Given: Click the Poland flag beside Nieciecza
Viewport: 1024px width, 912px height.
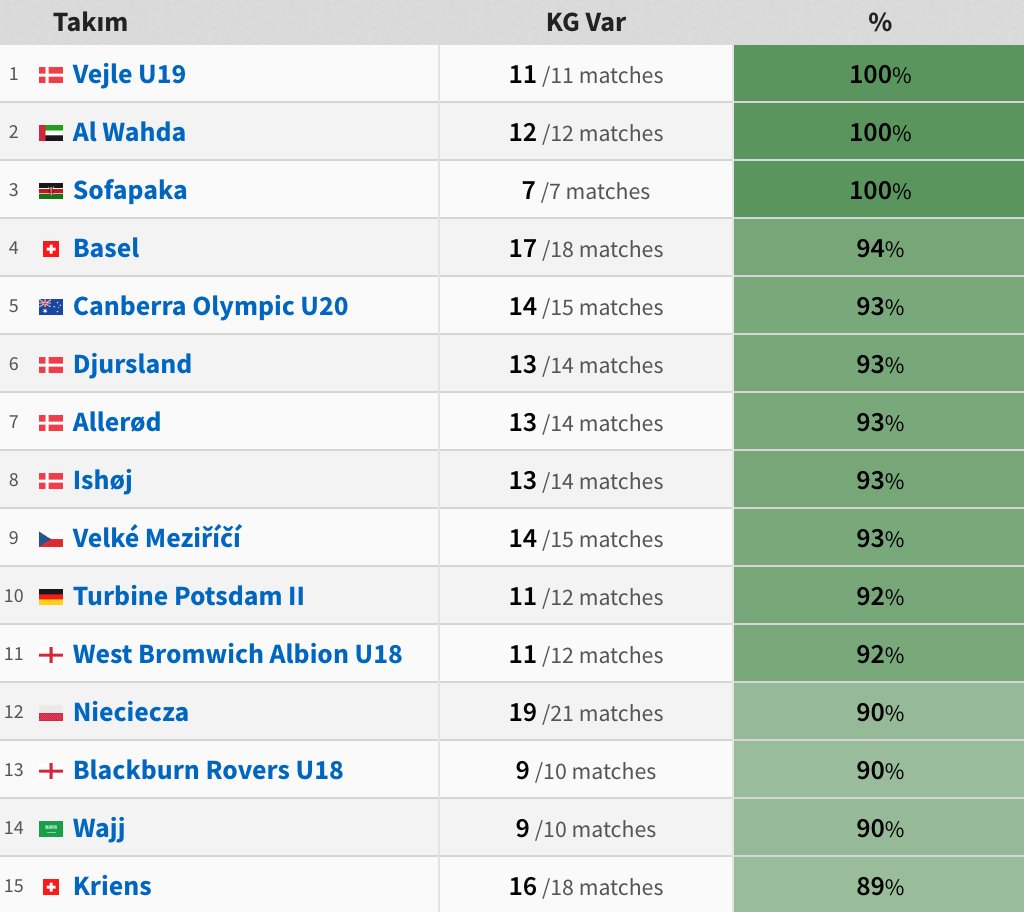Looking at the screenshot, I should tap(51, 713).
